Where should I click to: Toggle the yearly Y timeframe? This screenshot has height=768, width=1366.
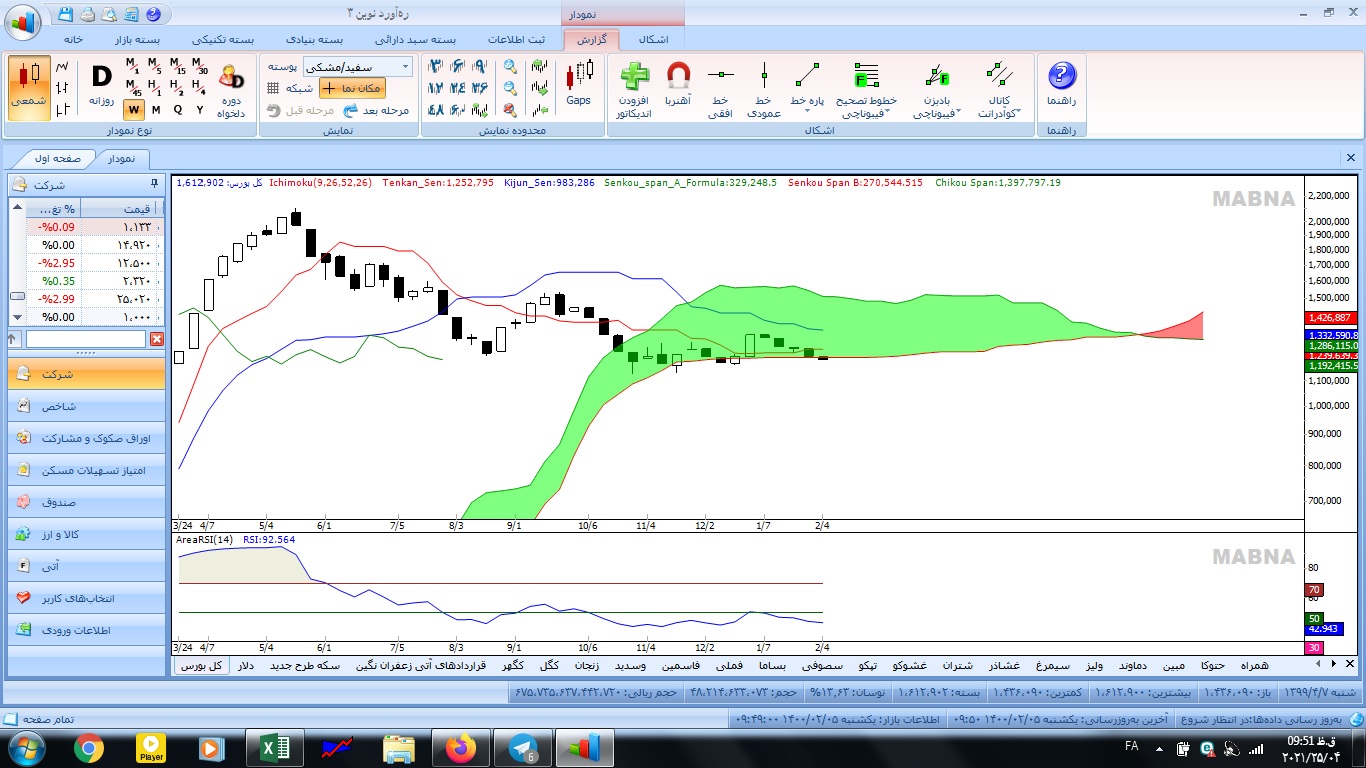200,109
